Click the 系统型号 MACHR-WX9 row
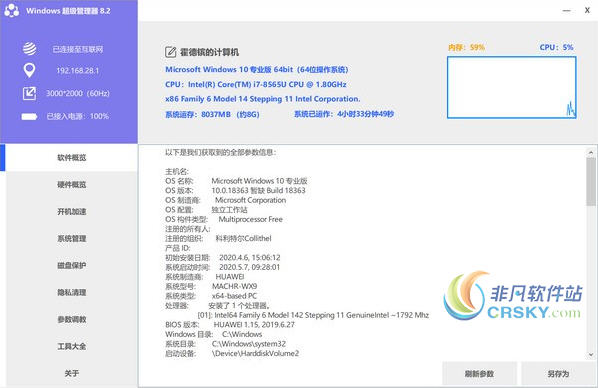This screenshot has width=598, height=388. tap(211, 286)
